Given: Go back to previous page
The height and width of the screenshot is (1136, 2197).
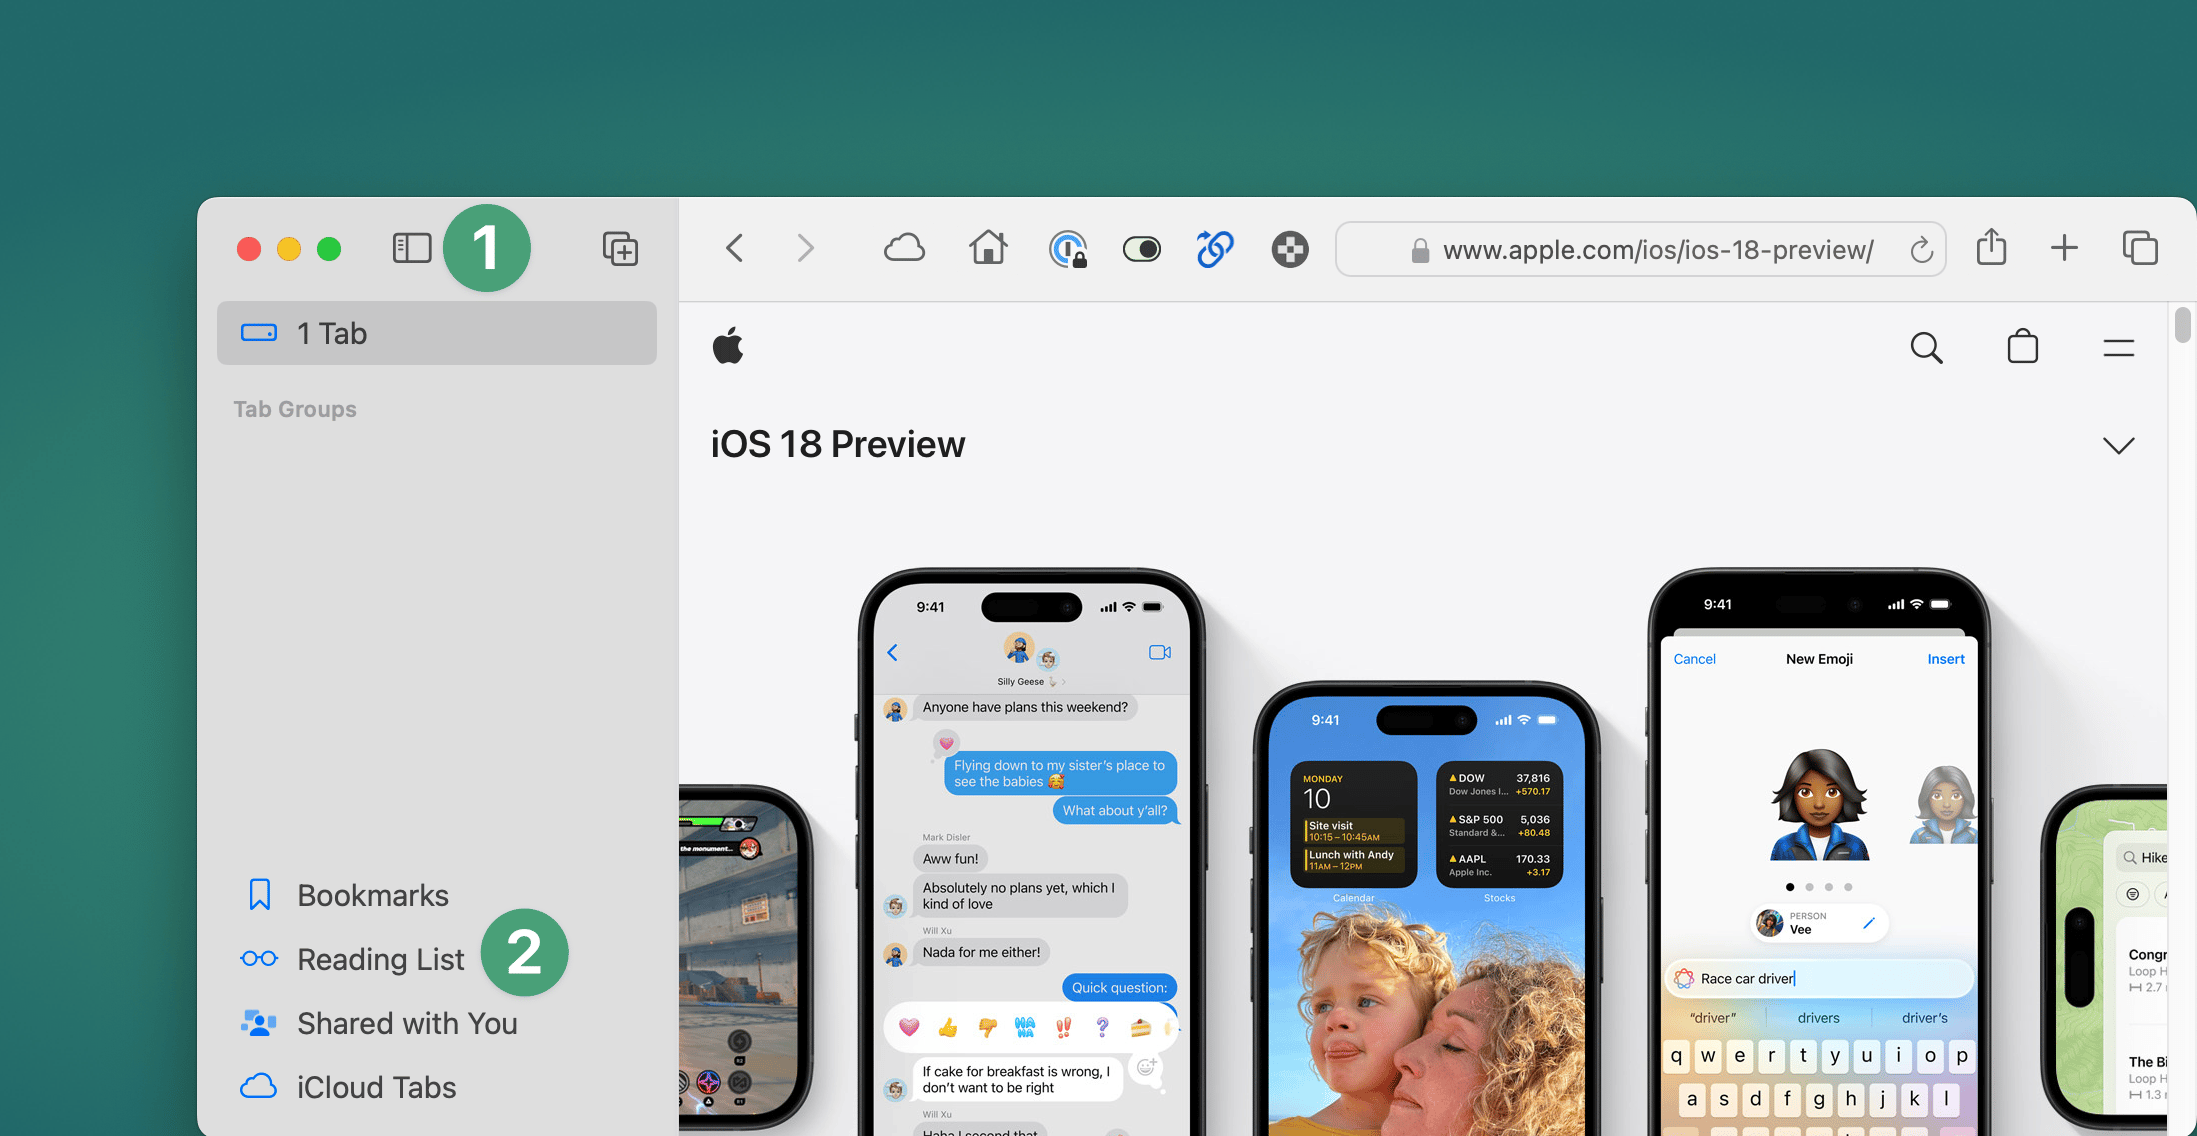Looking at the screenshot, I should click(734, 248).
